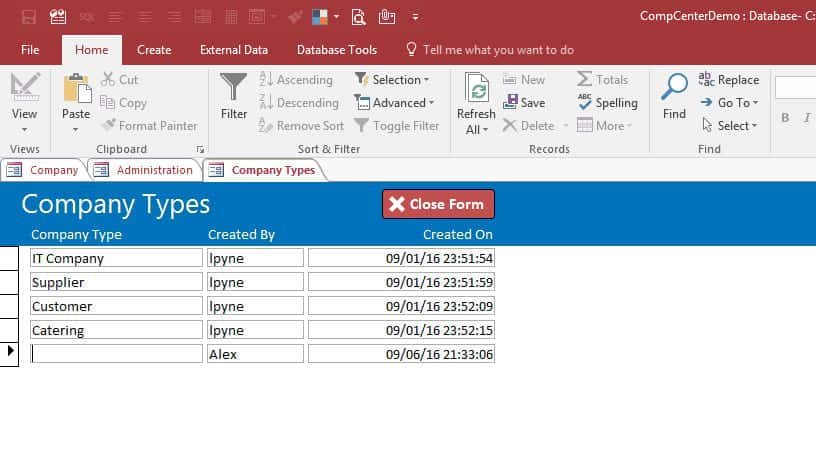Click Cut in the Clipboard group
This screenshot has height=456, width=816.
click(x=120, y=80)
